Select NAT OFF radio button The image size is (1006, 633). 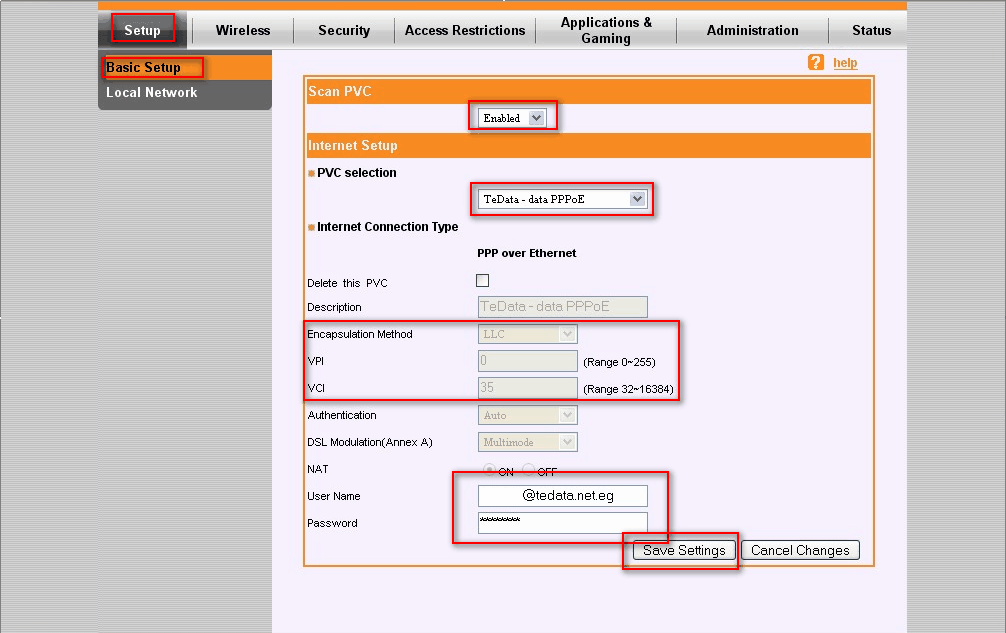529,470
